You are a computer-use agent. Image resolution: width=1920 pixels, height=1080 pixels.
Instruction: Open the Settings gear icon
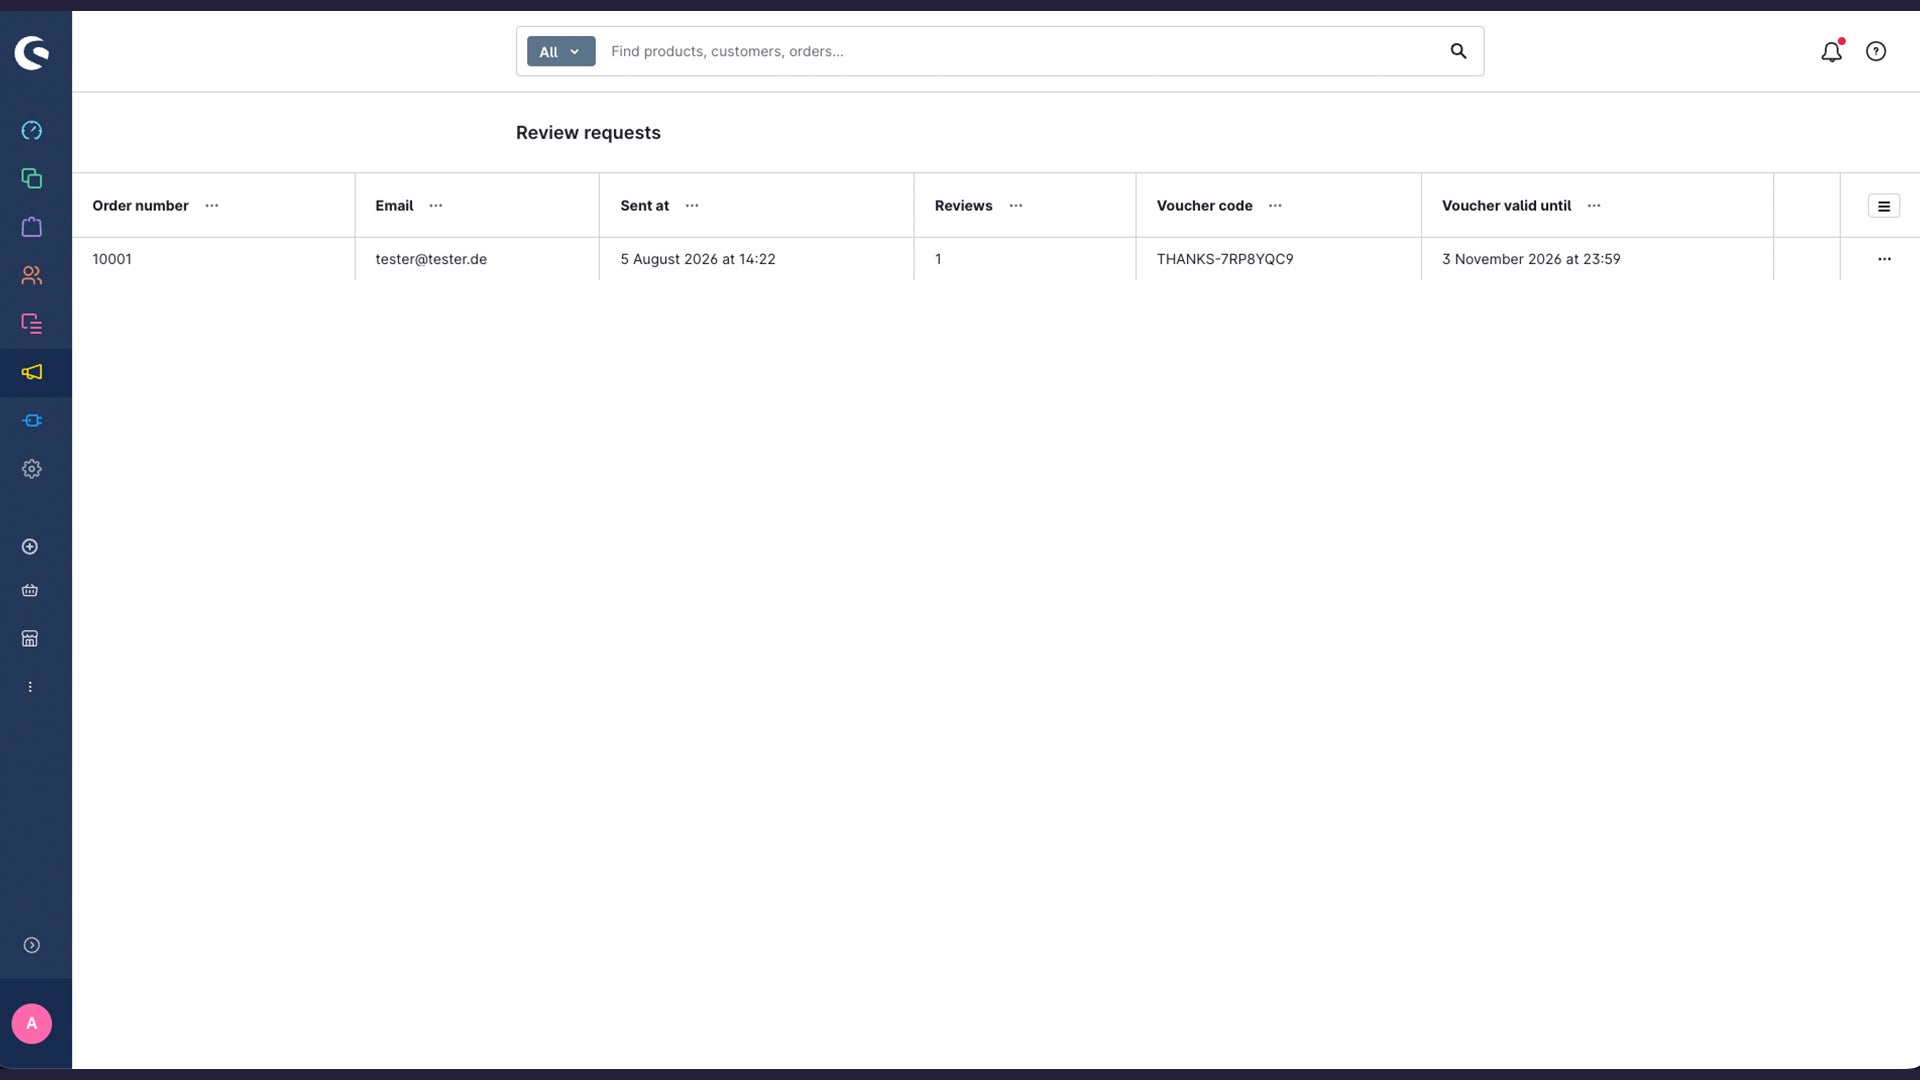(x=32, y=469)
